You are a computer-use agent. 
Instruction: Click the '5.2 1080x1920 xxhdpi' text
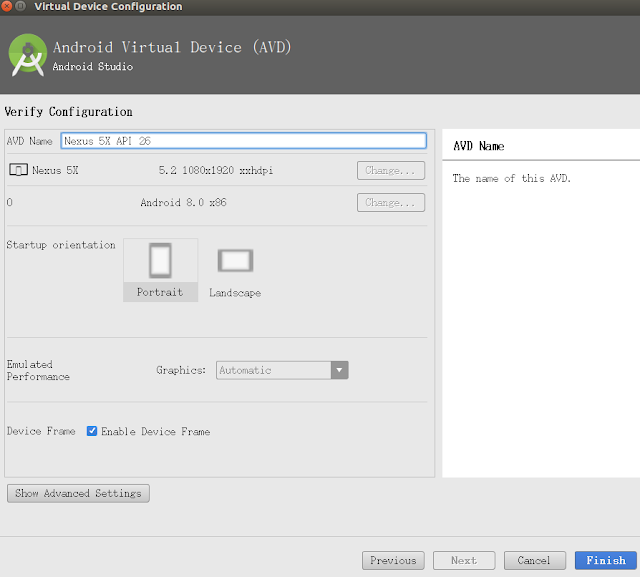pyautogui.click(x=216, y=170)
